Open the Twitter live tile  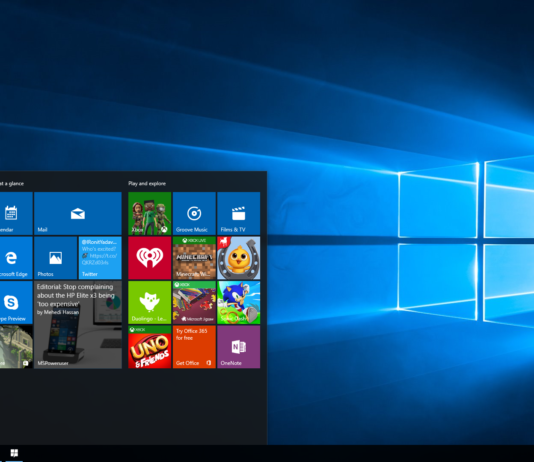pyautogui.click(x=100, y=258)
